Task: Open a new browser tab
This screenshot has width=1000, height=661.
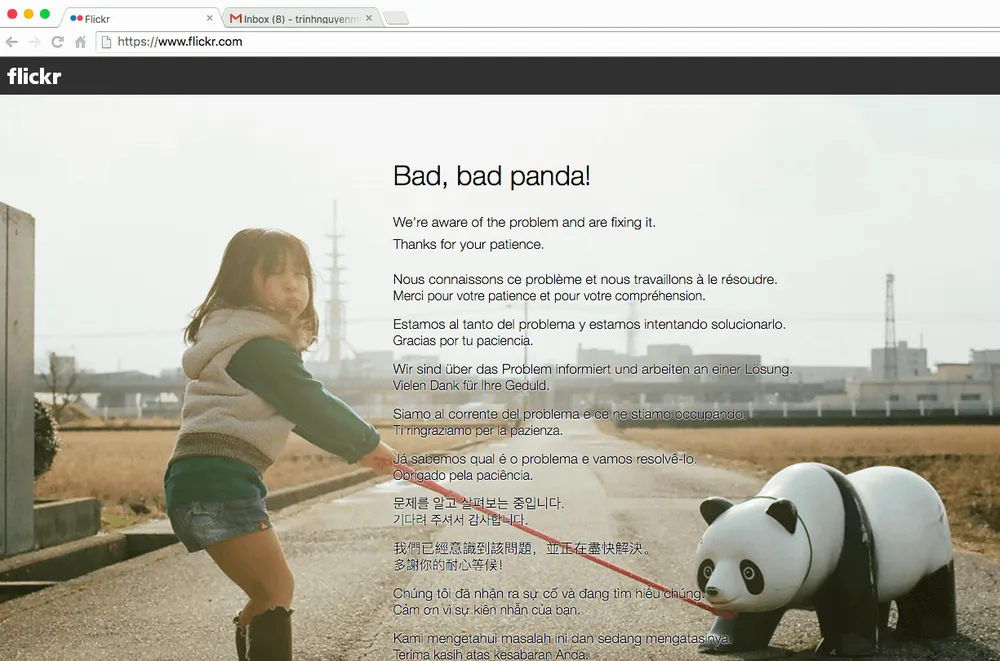Action: pos(395,18)
